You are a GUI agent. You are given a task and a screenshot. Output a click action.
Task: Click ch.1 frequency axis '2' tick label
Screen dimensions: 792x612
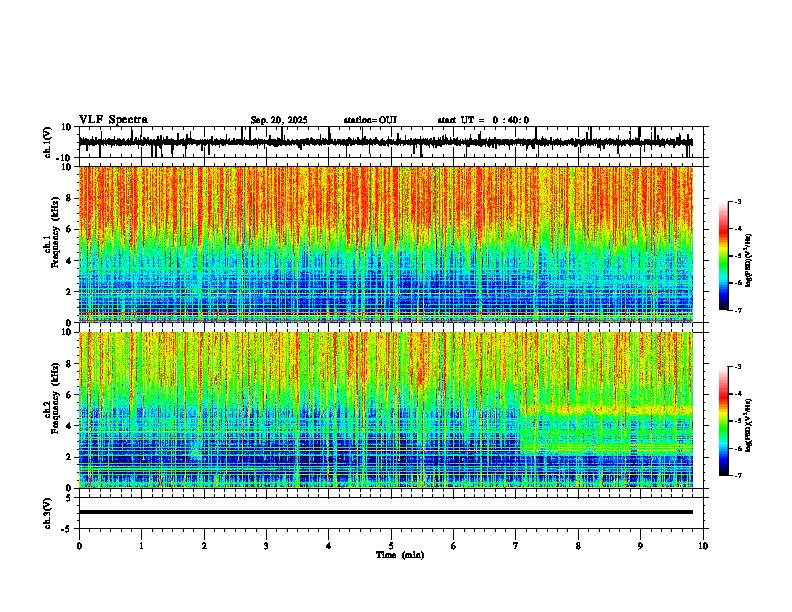point(70,292)
